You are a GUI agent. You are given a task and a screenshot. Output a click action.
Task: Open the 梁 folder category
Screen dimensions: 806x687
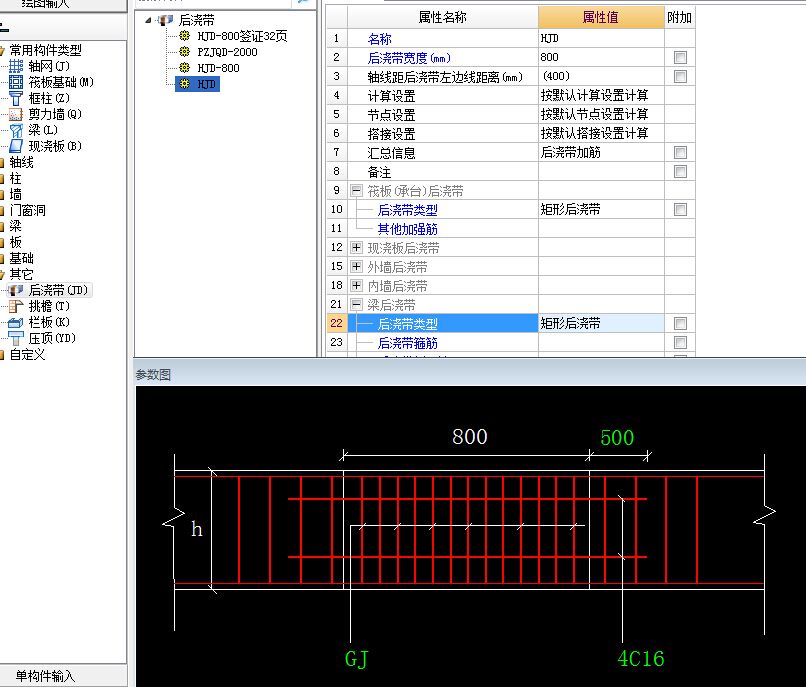coord(15,226)
